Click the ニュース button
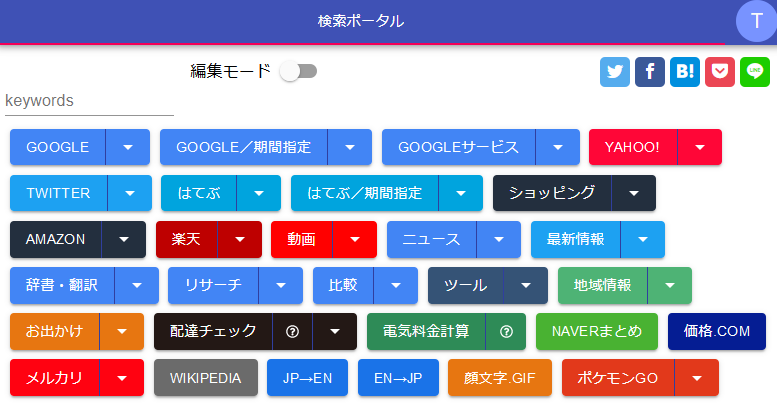 pyautogui.click(x=432, y=239)
